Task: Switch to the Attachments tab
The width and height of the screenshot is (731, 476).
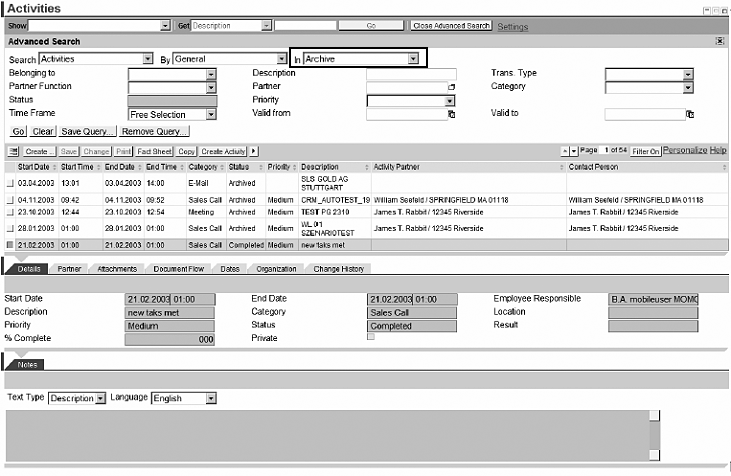Action: [116, 268]
